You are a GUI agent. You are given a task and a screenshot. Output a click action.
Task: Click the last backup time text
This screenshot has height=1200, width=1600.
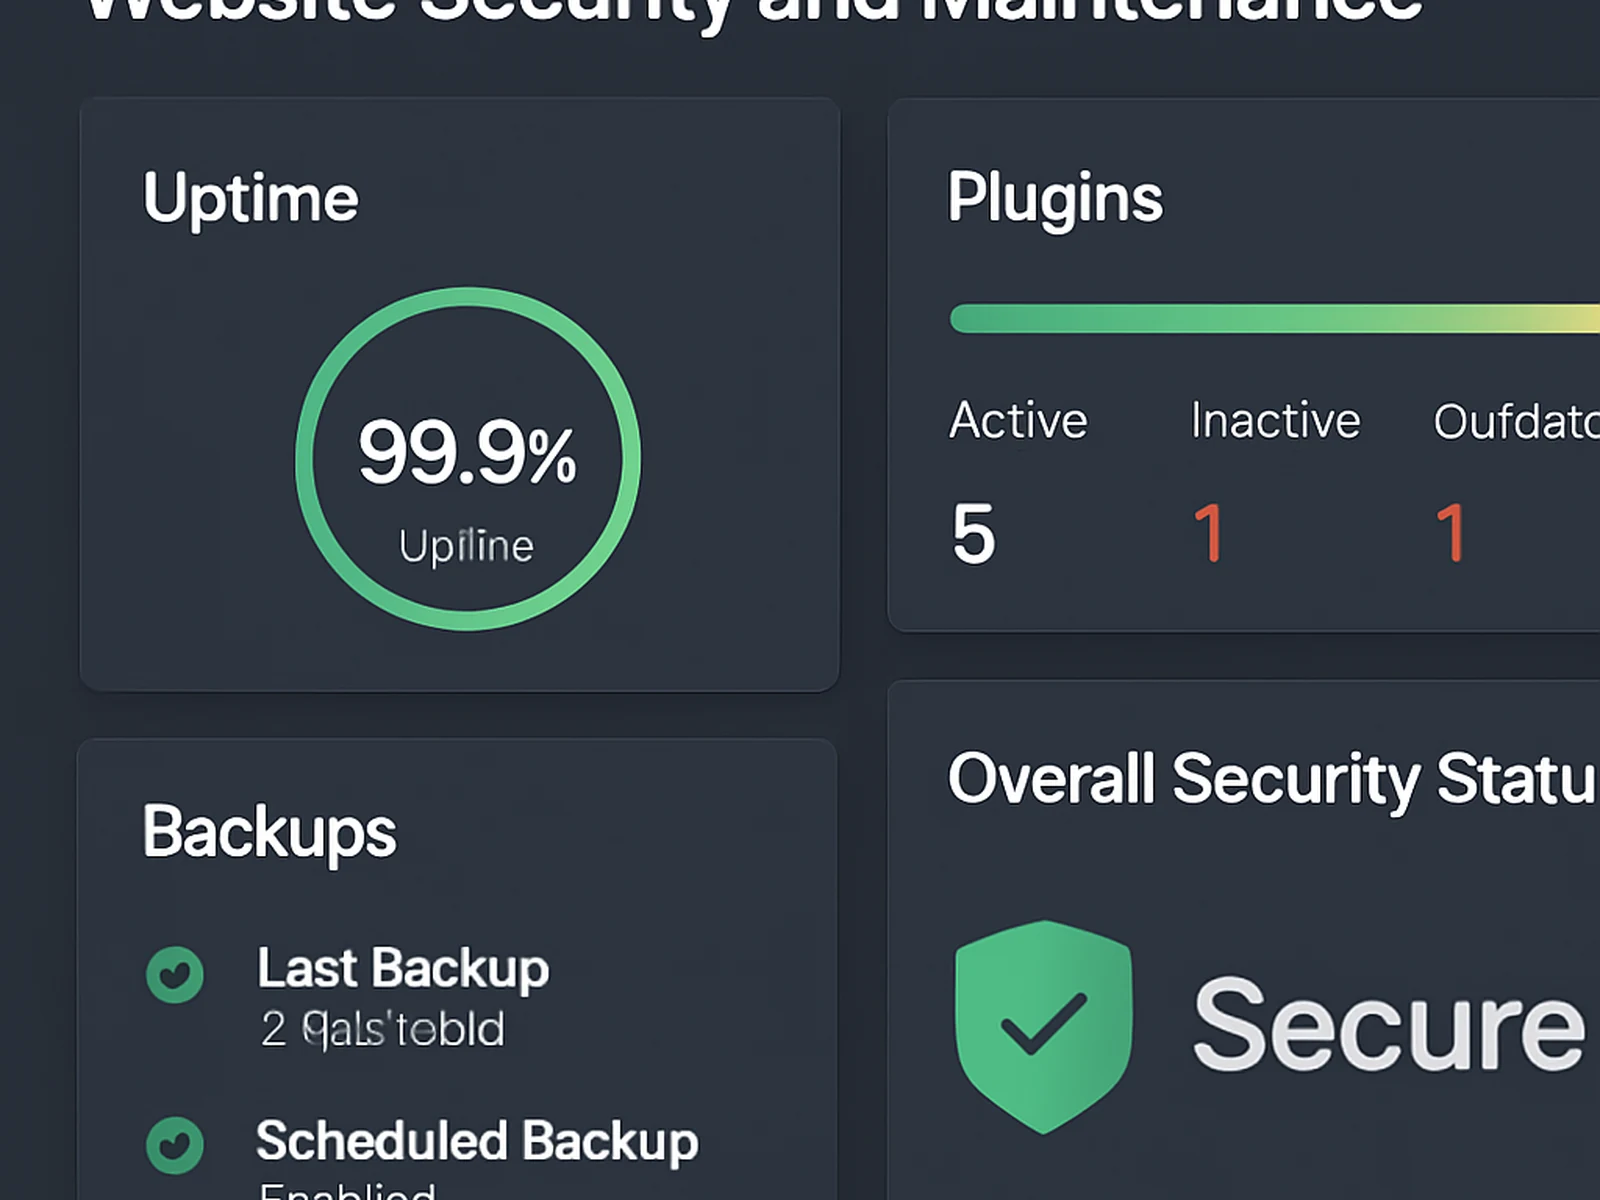point(383,1029)
